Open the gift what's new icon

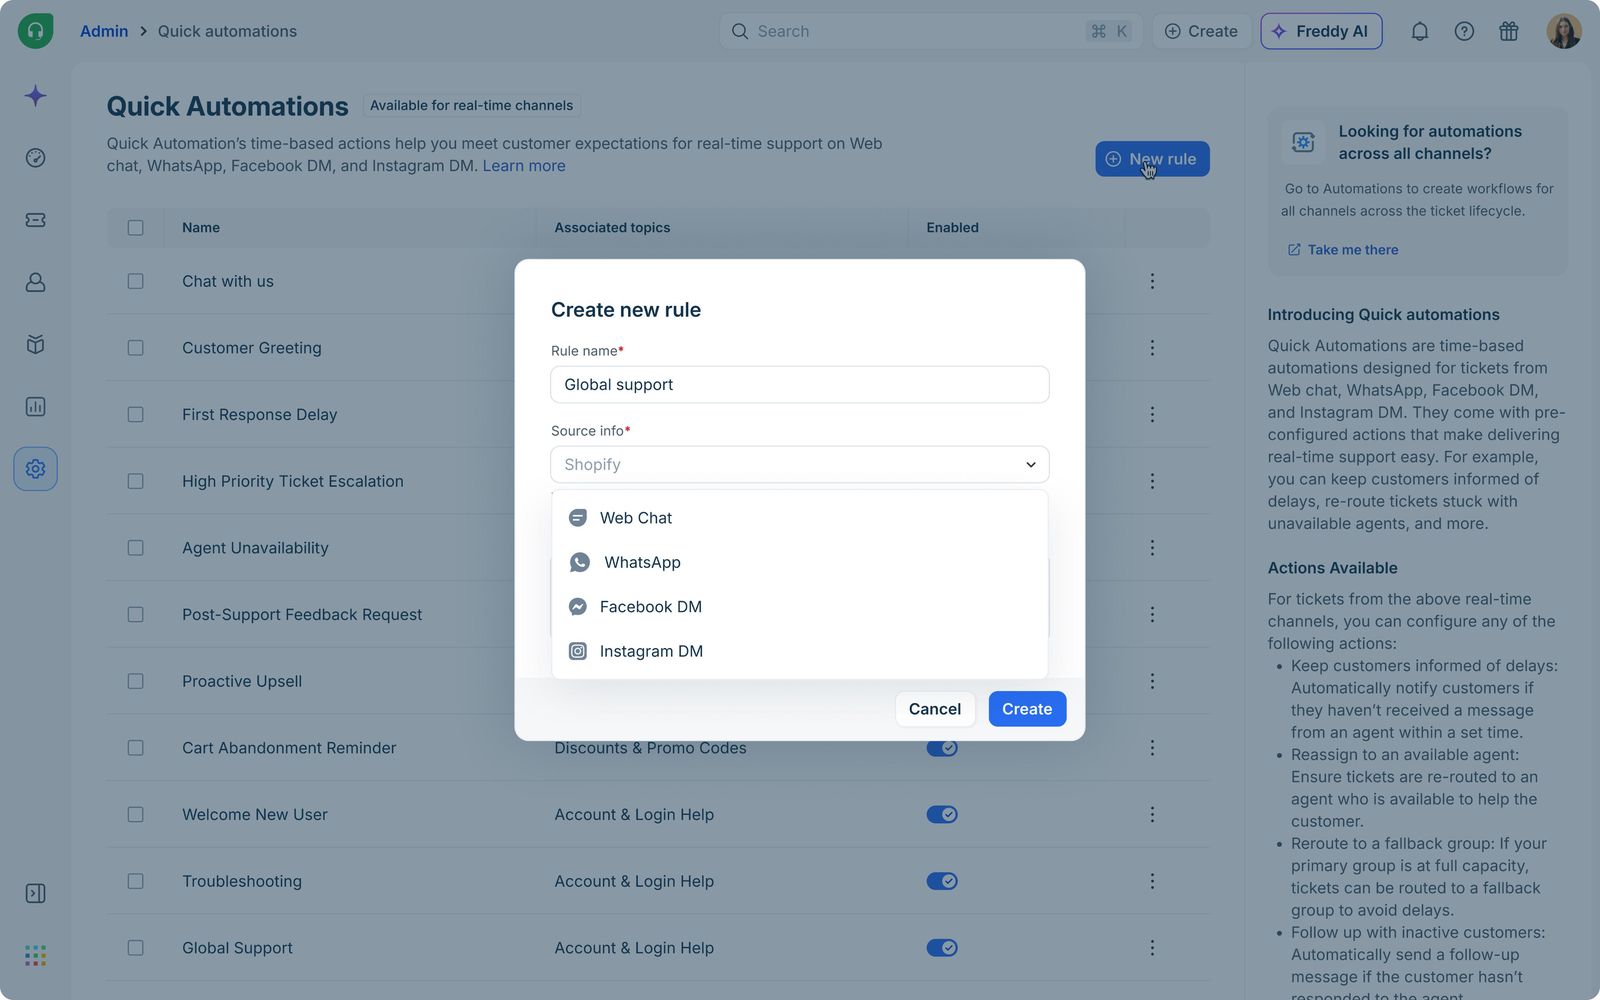click(x=1509, y=31)
